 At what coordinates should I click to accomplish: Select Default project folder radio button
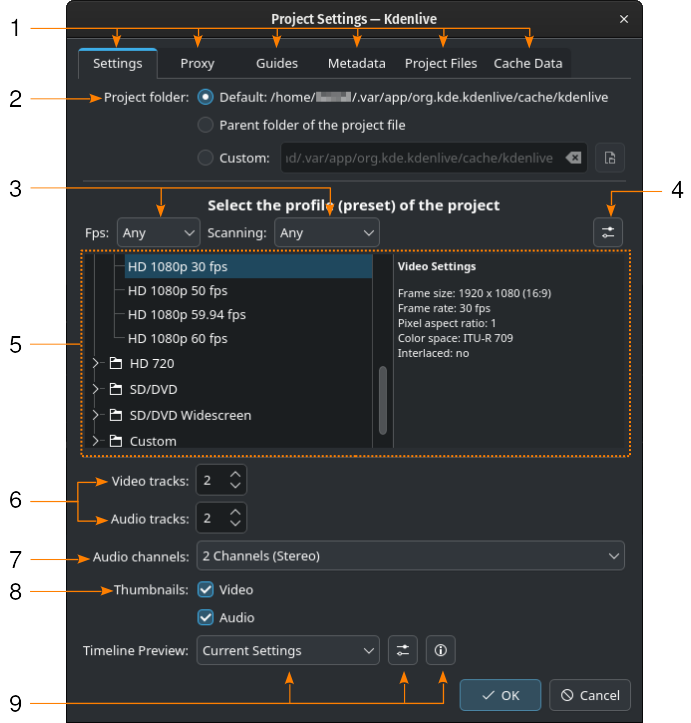(x=205, y=97)
